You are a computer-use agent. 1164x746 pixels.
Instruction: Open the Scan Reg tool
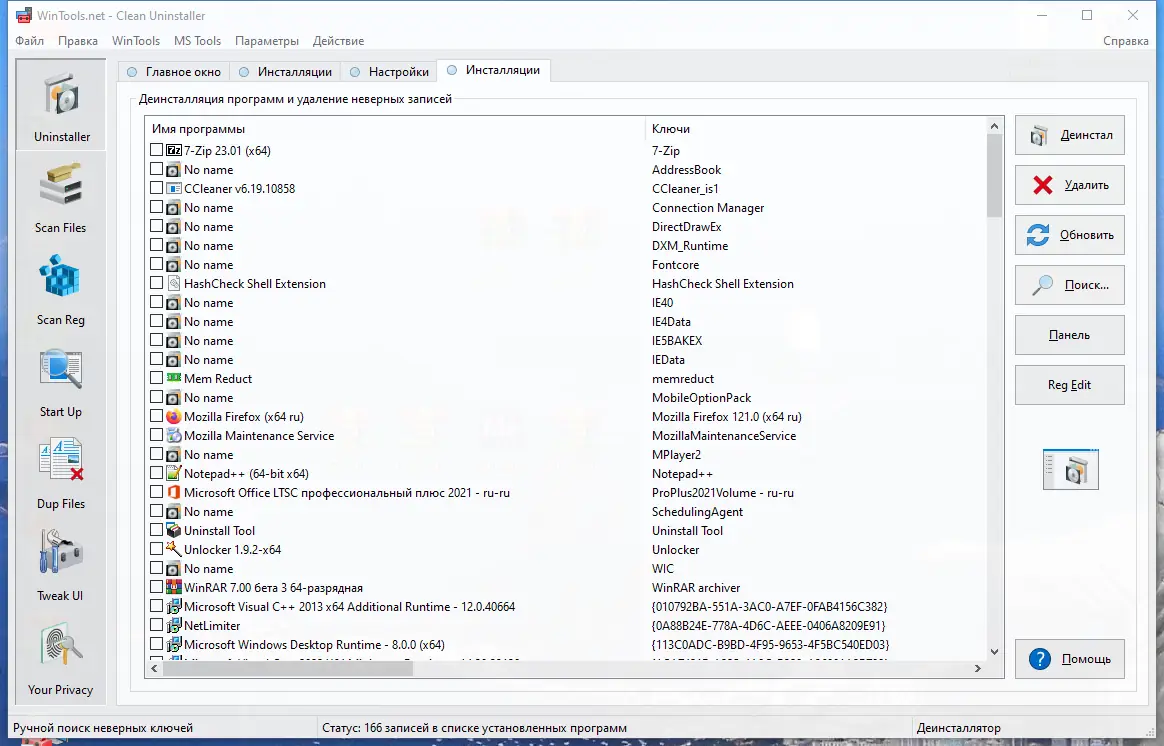[61, 289]
